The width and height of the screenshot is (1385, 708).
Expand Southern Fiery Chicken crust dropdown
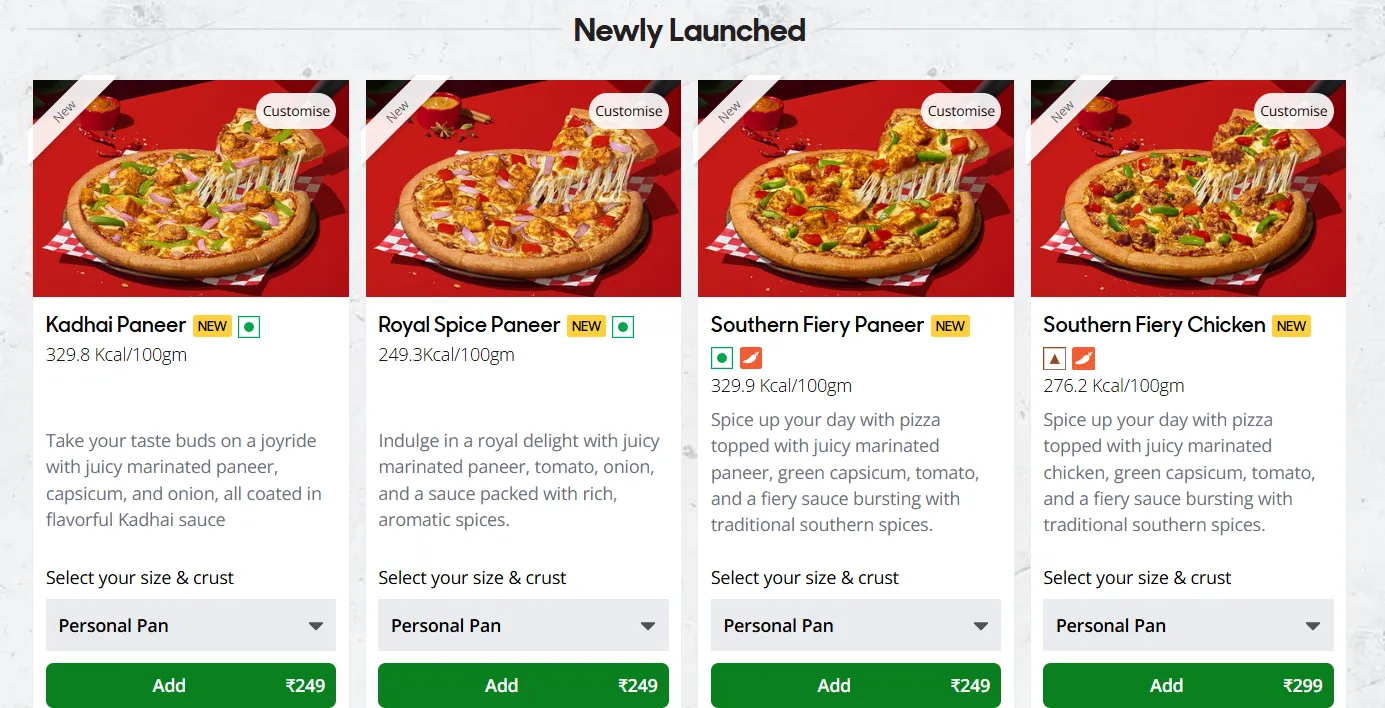1188,626
